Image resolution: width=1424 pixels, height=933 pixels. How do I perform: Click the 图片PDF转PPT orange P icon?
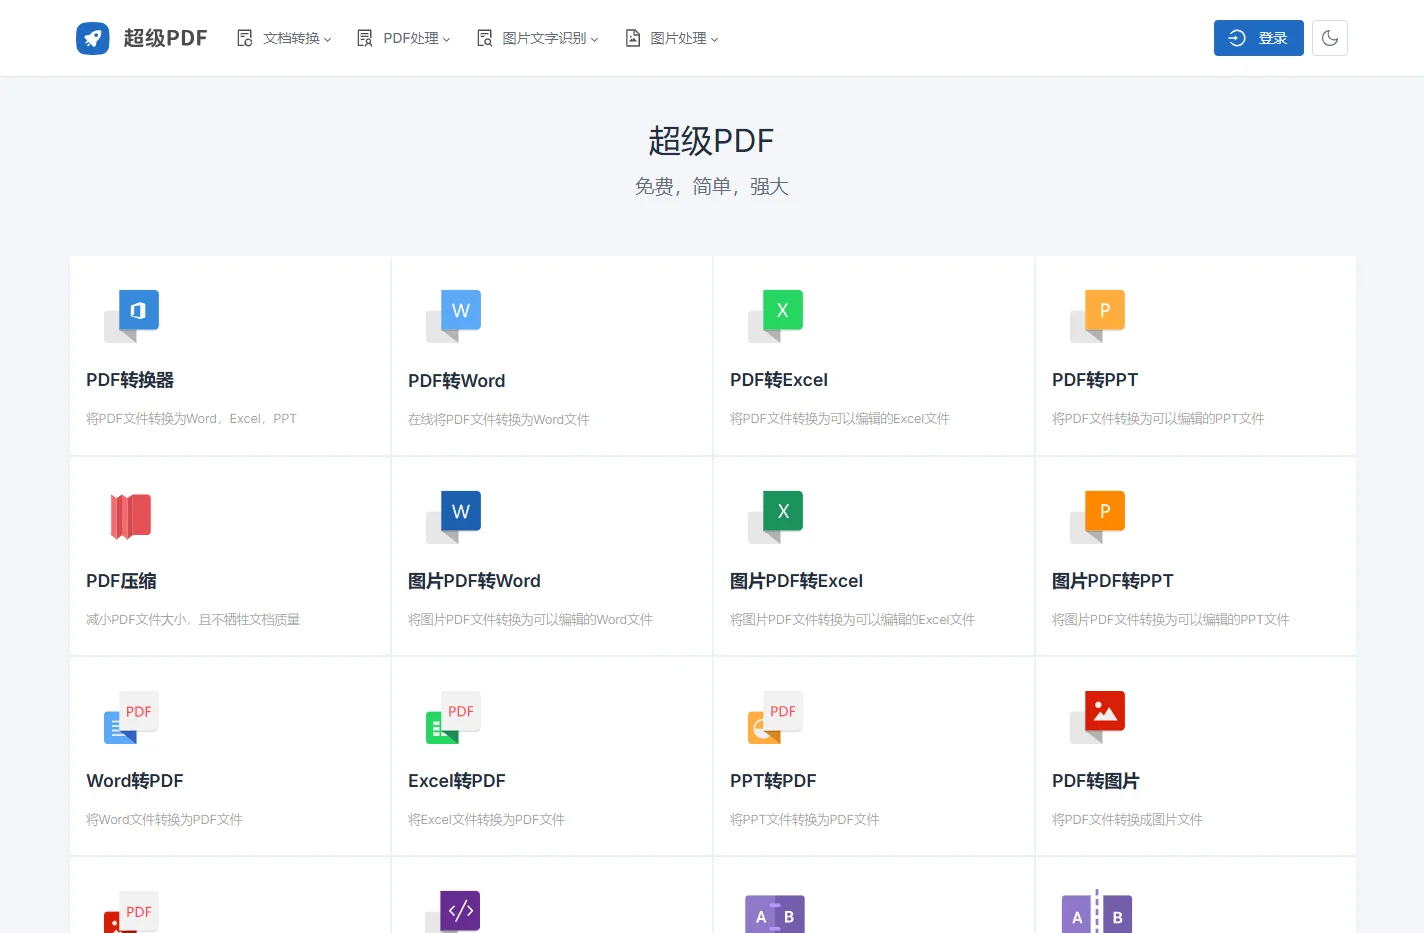[x=1098, y=517]
